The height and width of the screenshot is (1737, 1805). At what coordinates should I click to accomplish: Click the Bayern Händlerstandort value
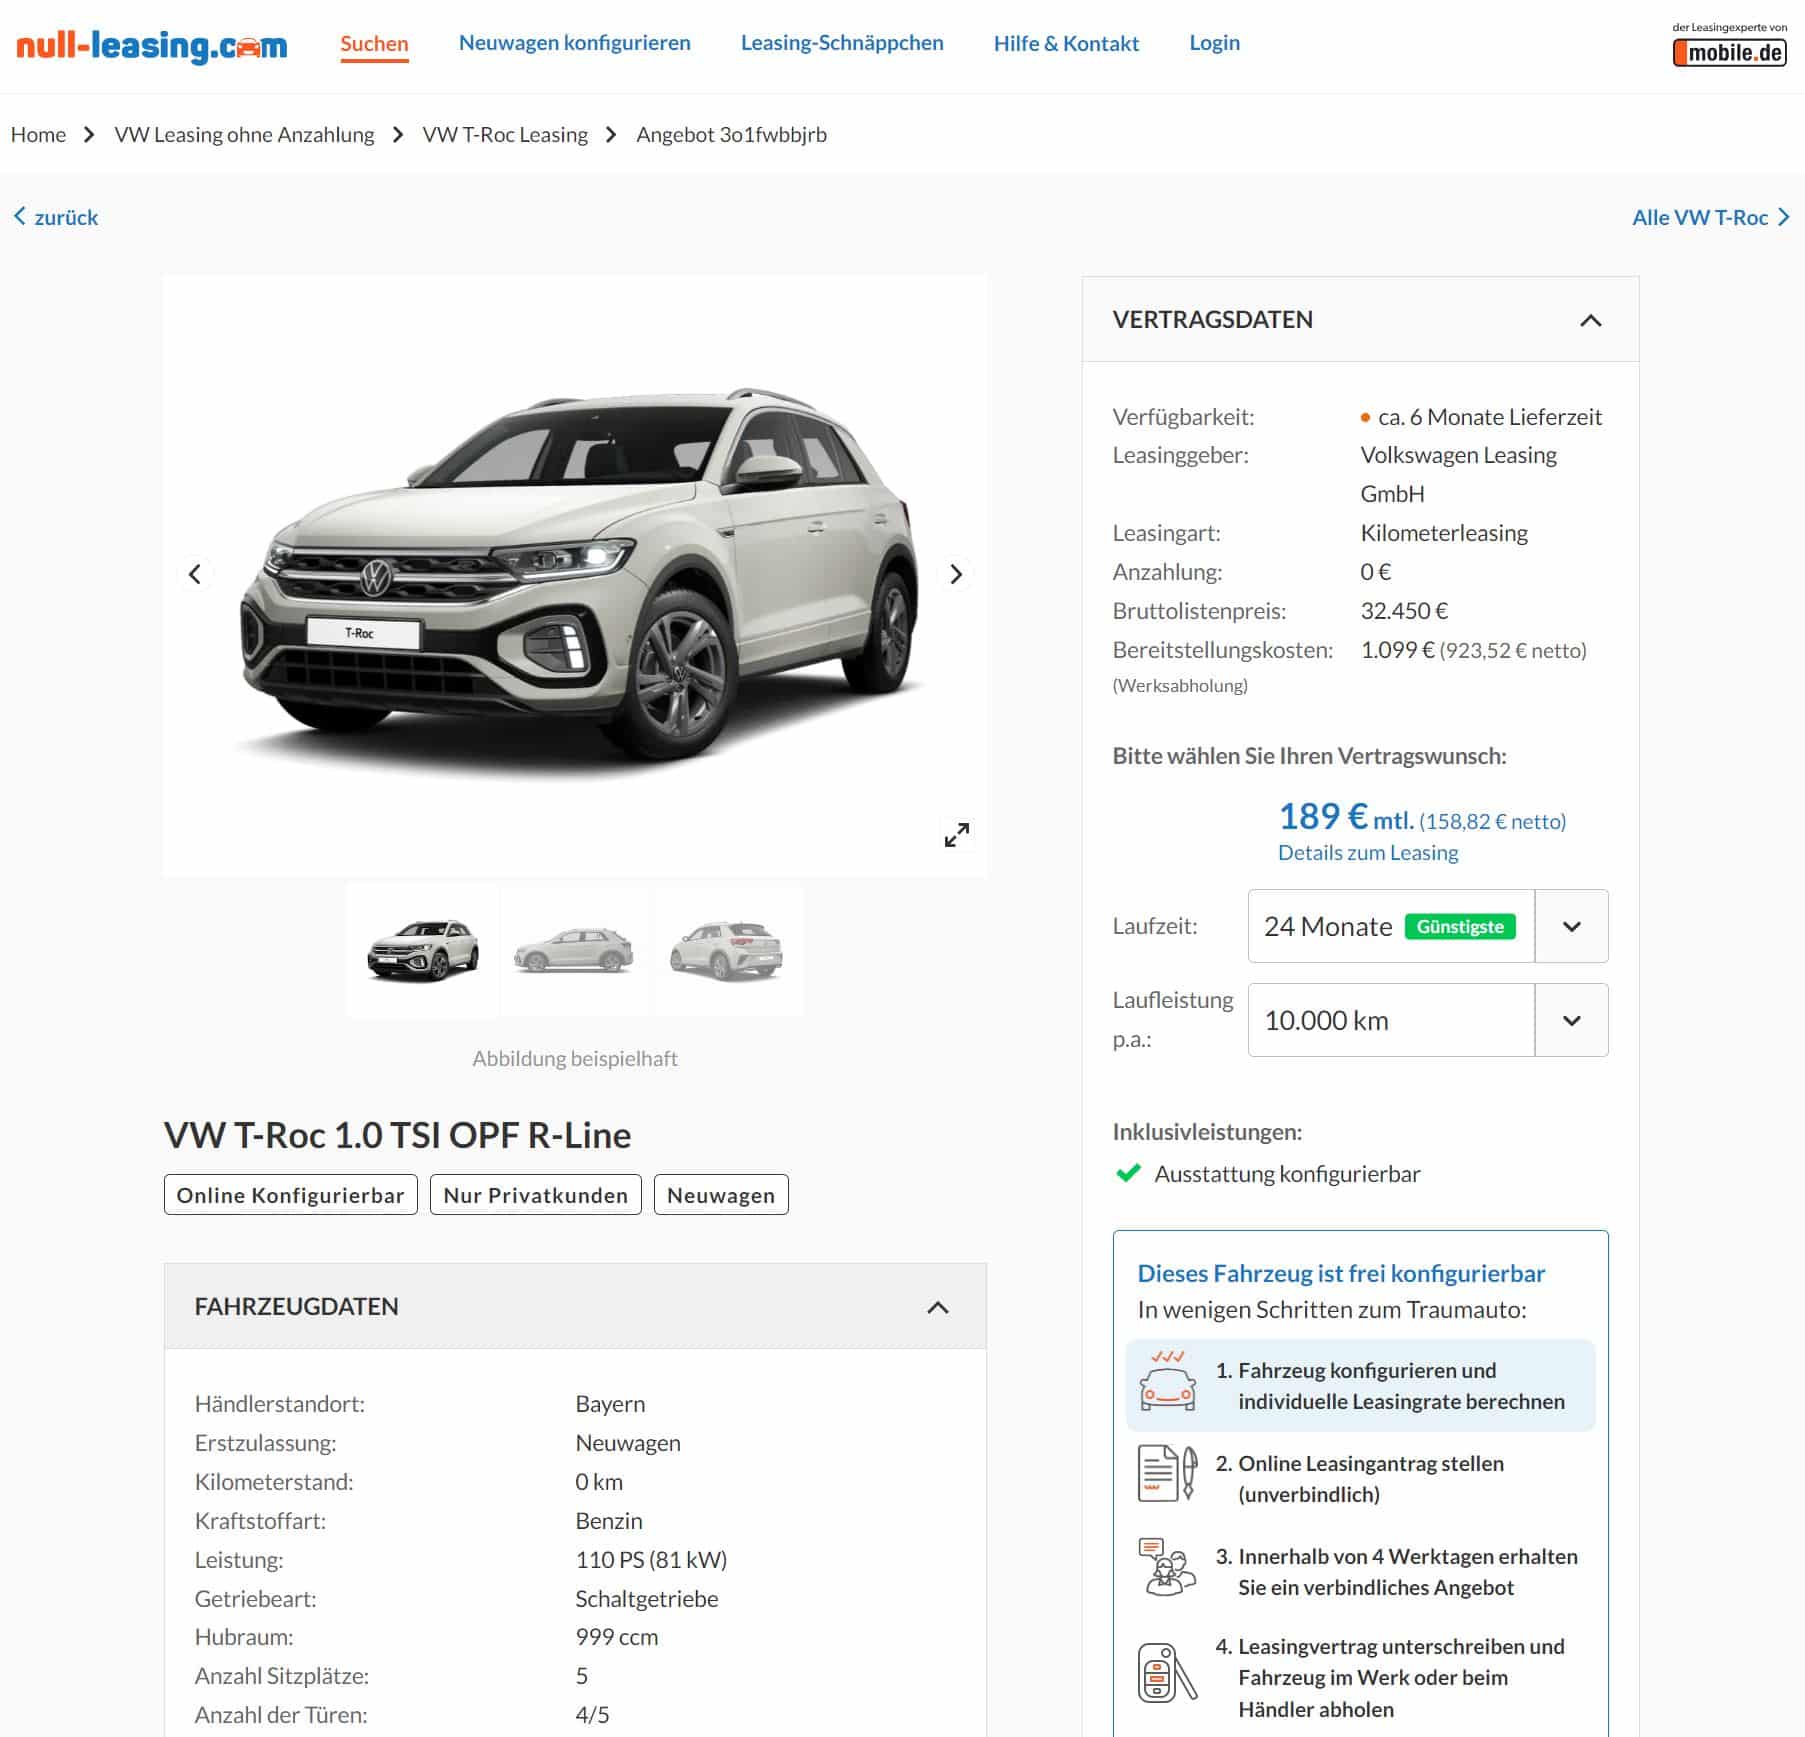tap(610, 1404)
